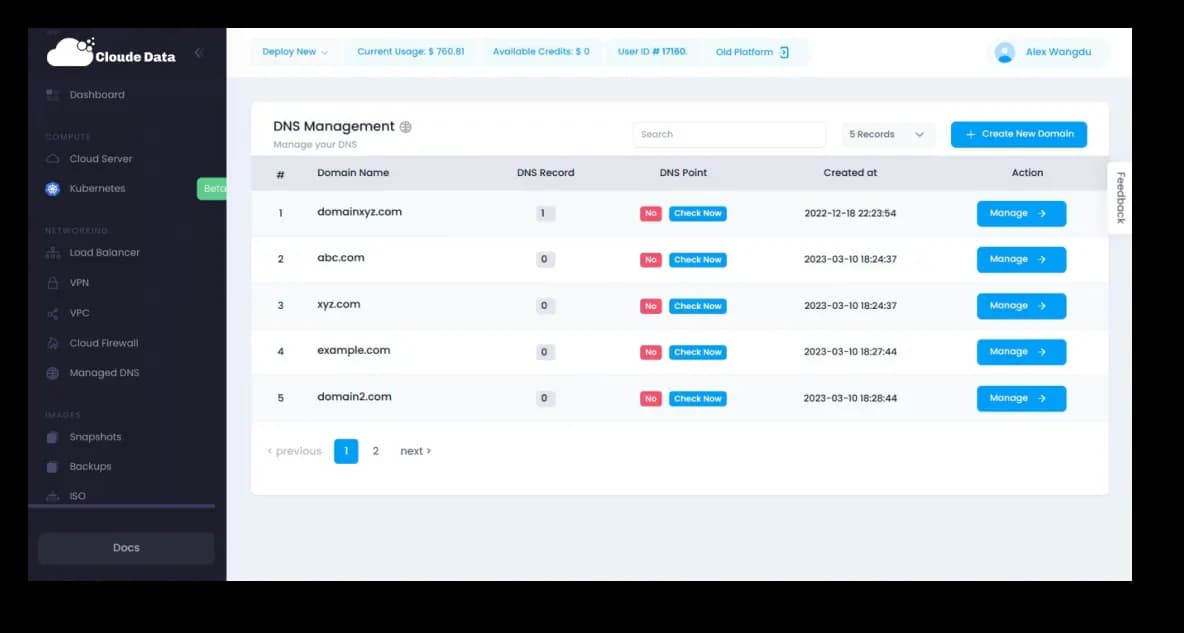Open the Snapshots menu item
The height and width of the screenshot is (633, 1184).
coord(95,437)
